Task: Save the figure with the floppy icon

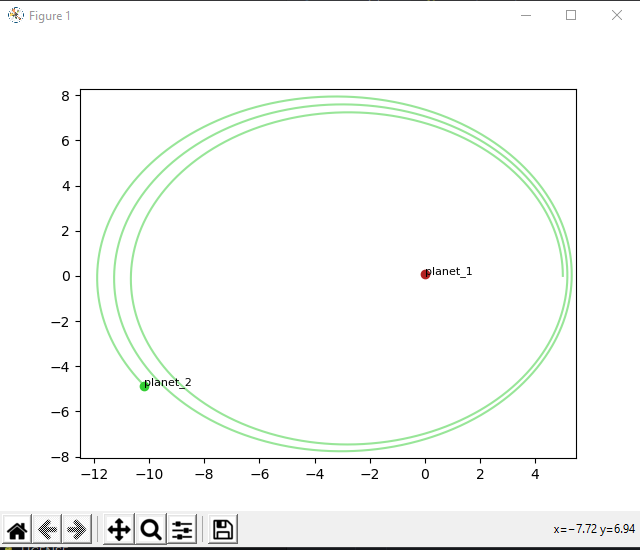Action: tap(223, 530)
